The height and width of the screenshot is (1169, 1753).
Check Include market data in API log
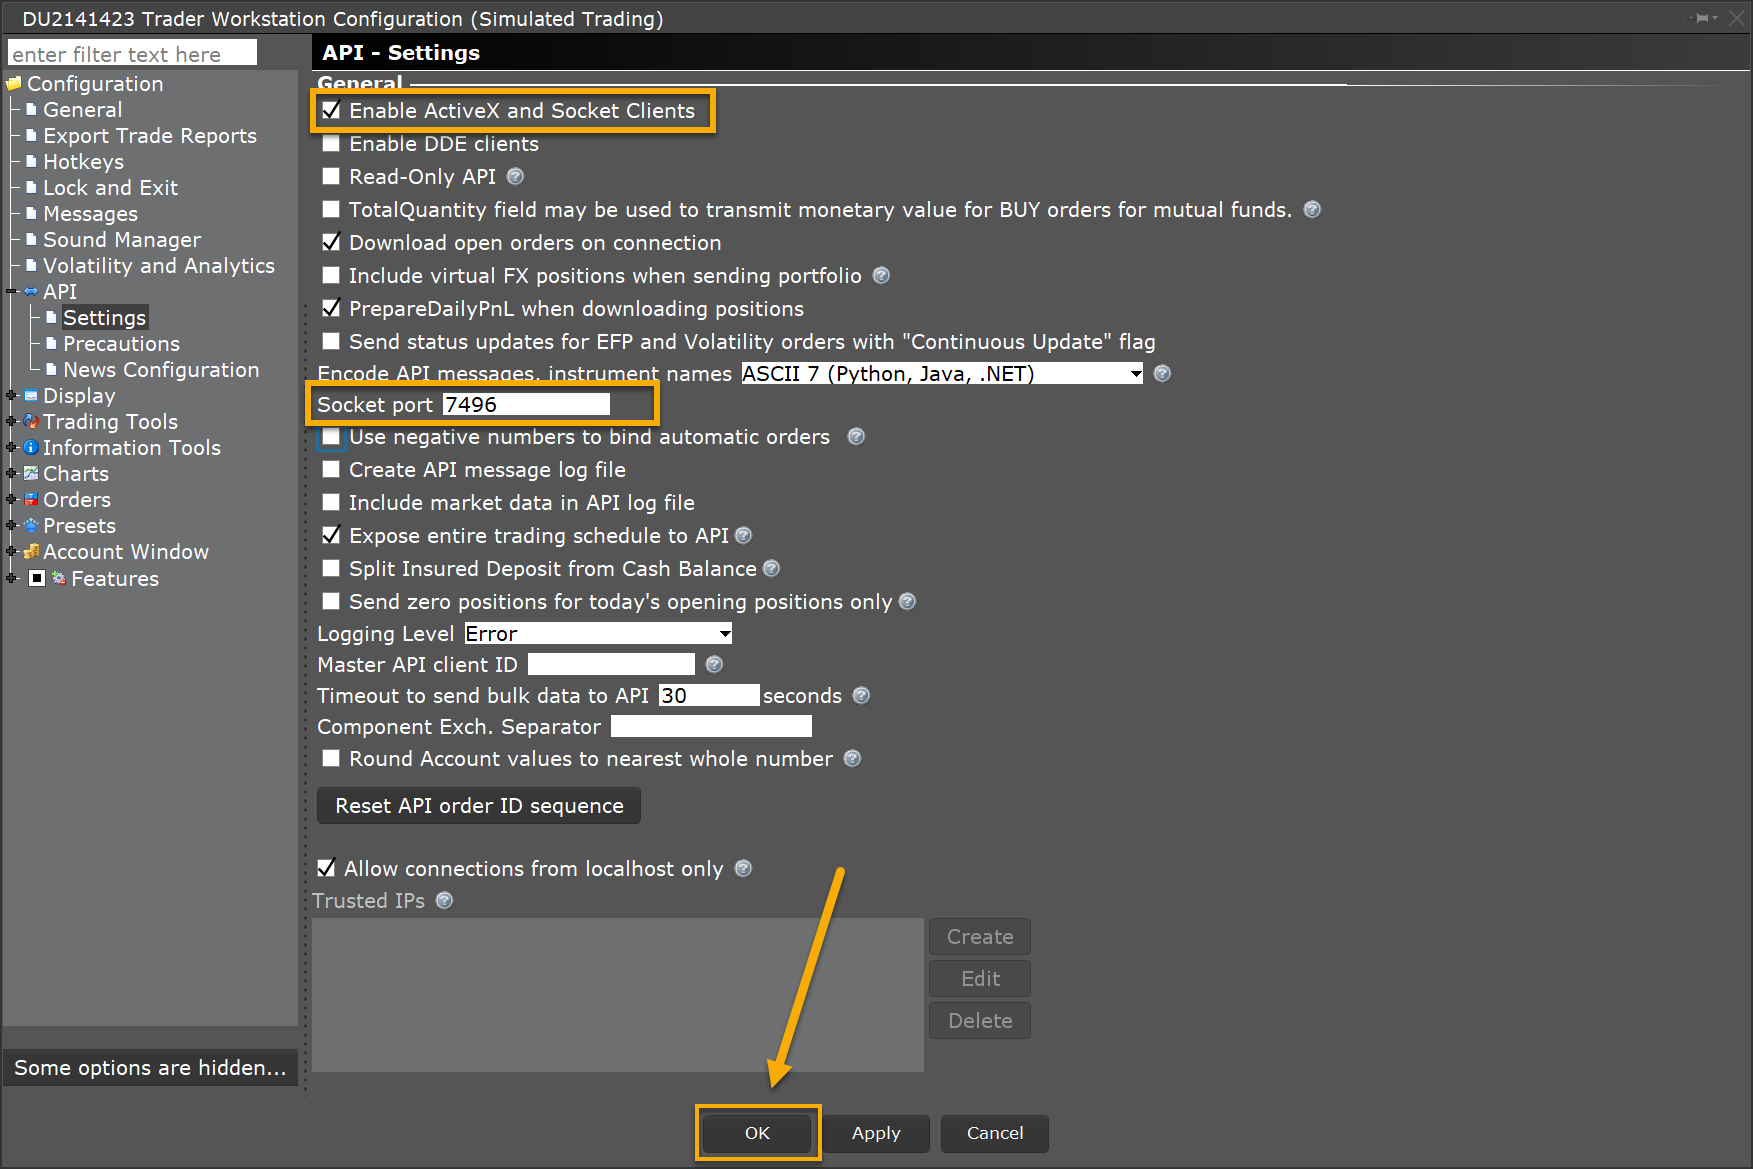click(331, 502)
